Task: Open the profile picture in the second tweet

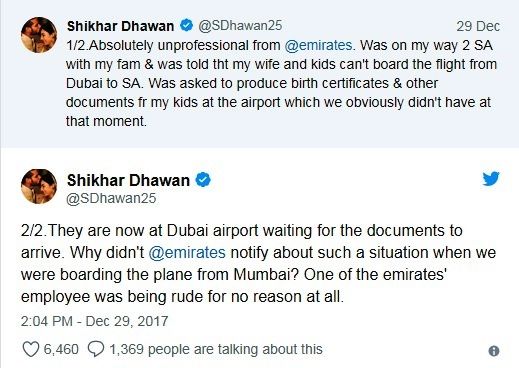Action: click(x=39, y=186)
